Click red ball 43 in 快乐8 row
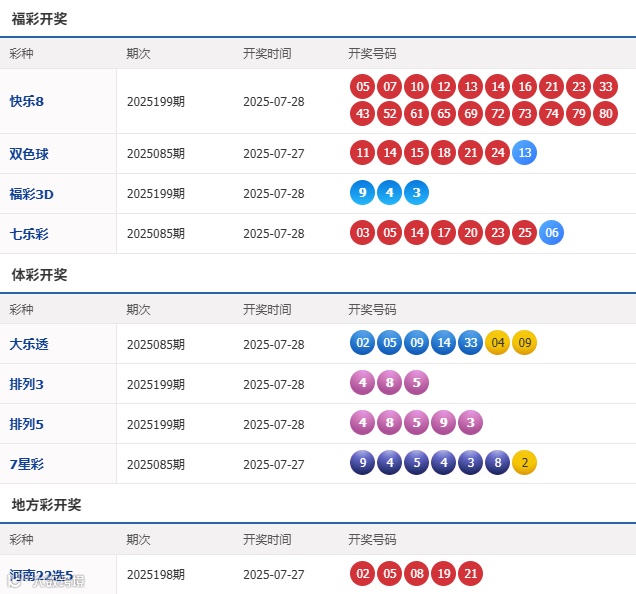Screen dimensions: 636x594 [x=363, y=113]
